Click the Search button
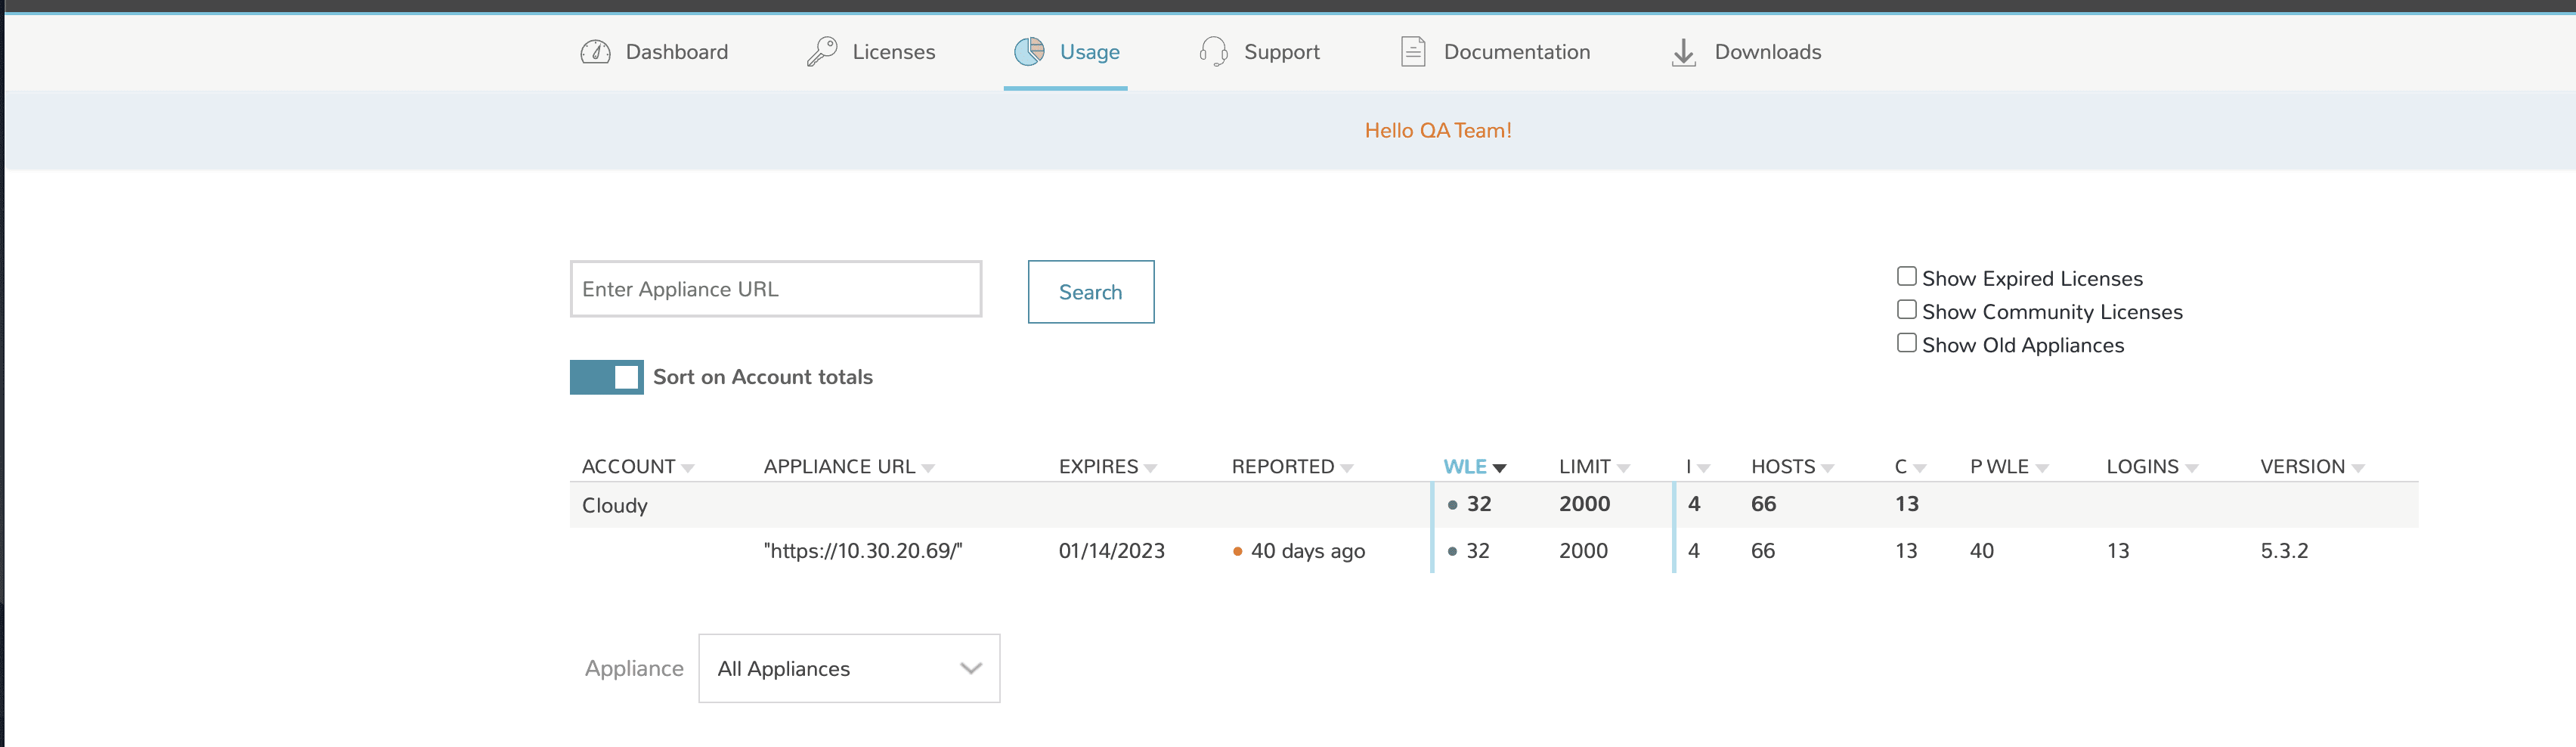The width and height of the screenshot is (2576, 747). pos(1090,291)
